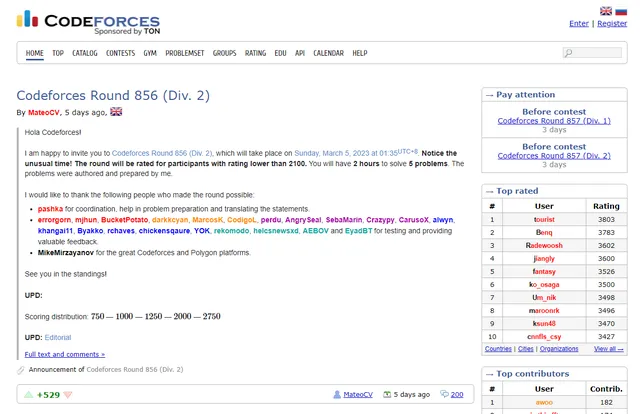Screen dimensions: 640x414
Task: Click the UK flag beside post date
Action: click(116, 111)
